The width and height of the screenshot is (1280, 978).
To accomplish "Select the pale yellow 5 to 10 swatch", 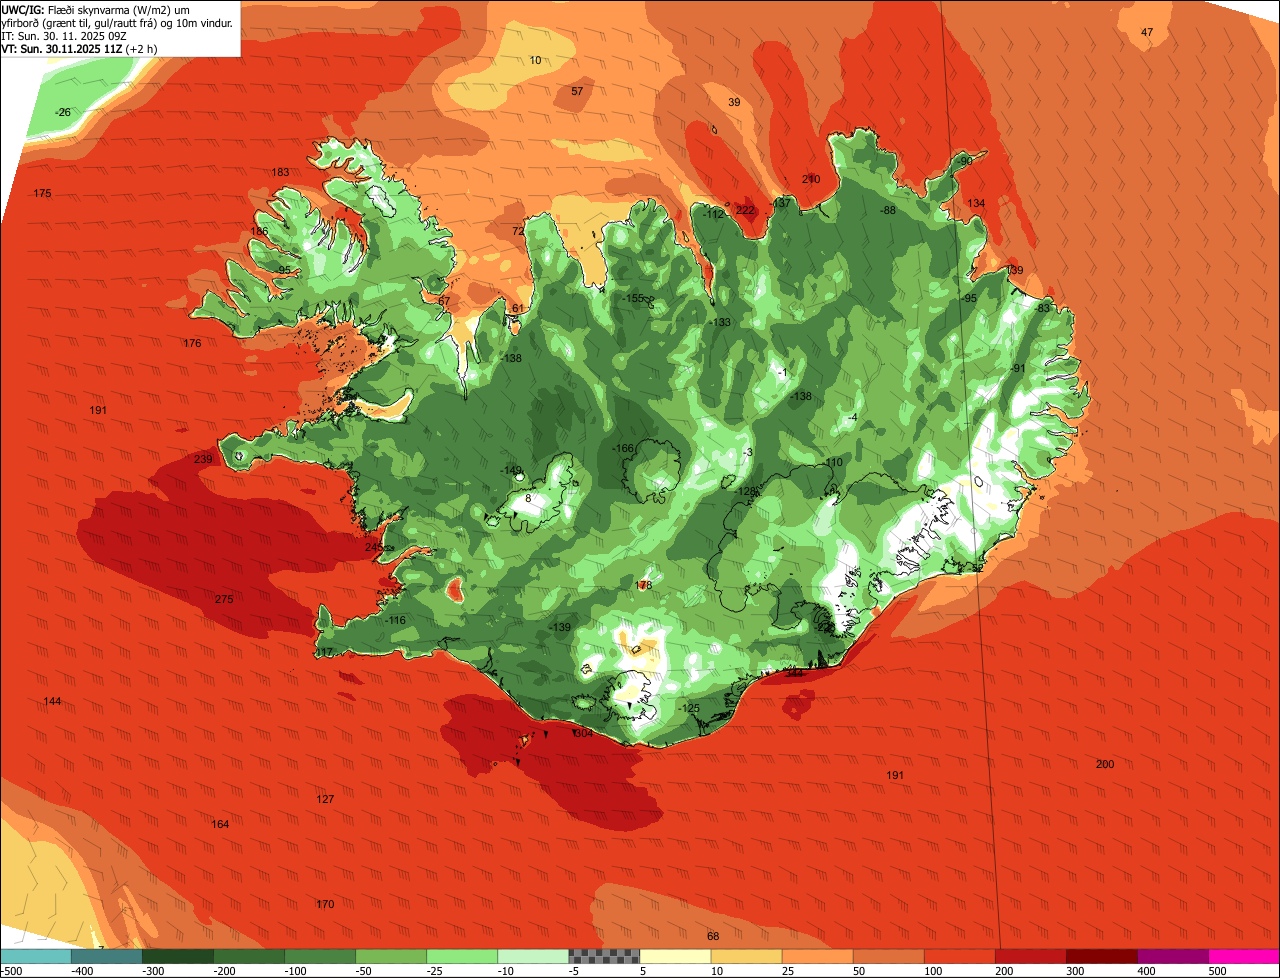I will click(x=675, y=956).
